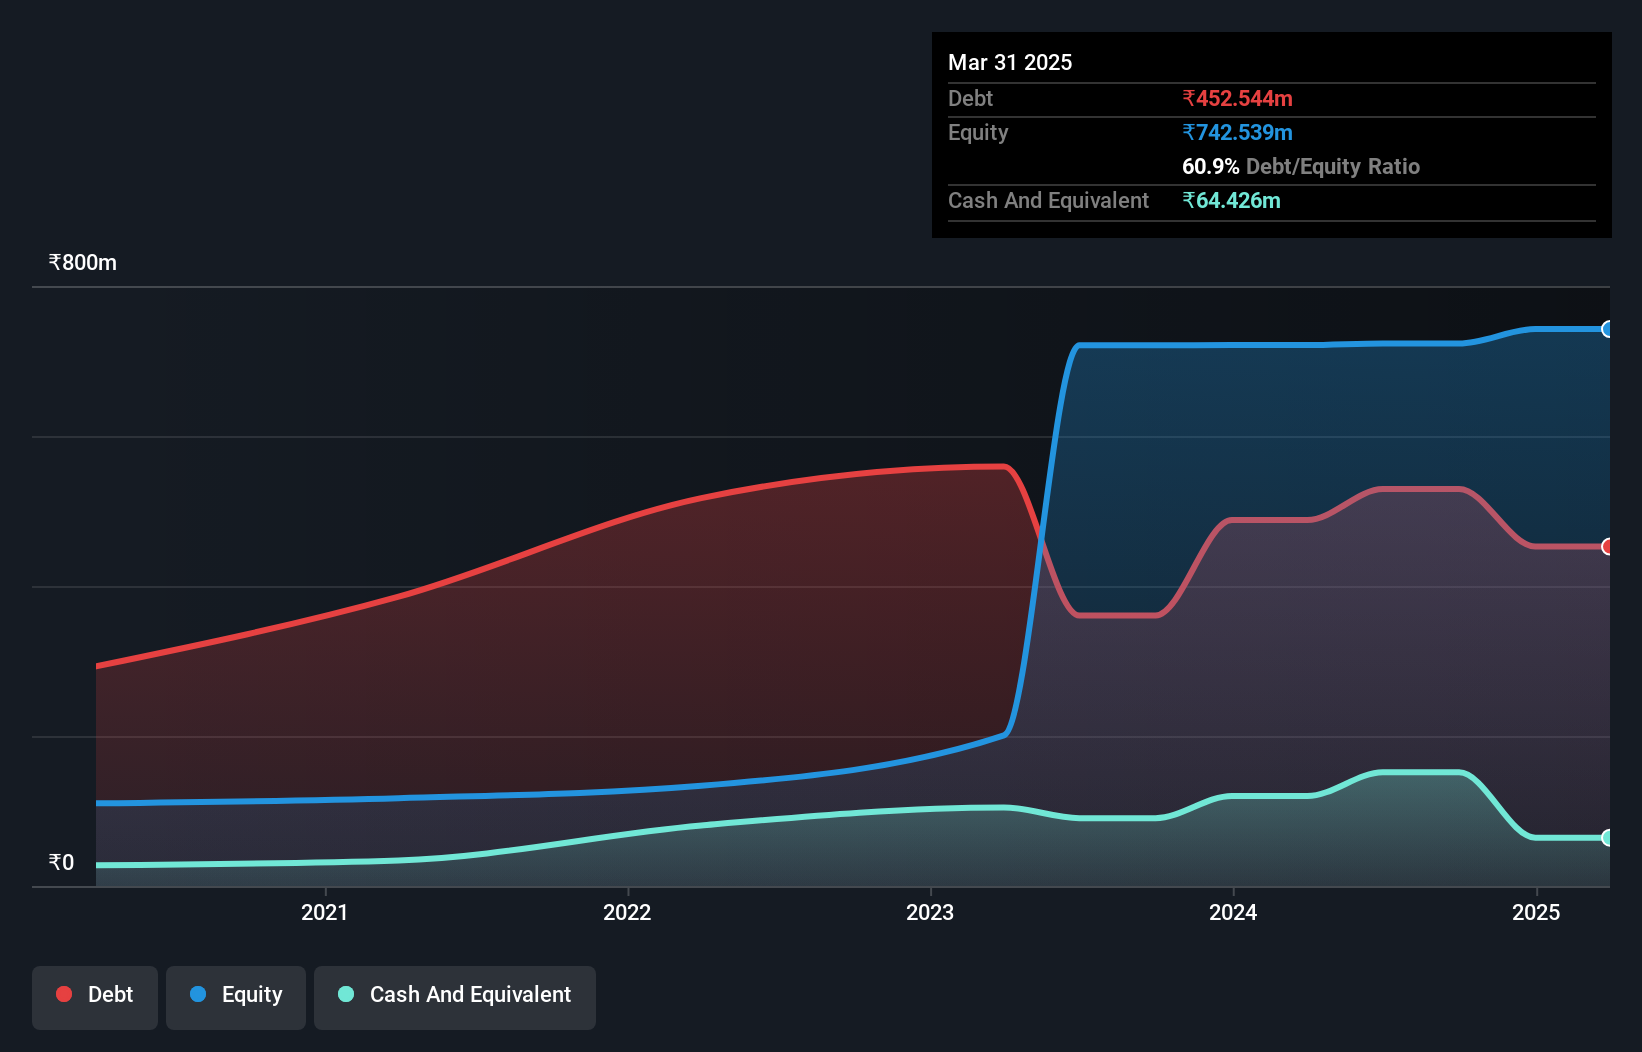Click the Debt value ₹452.544m
This screenshot has width=1642, height=1052.
coord(1238,98)
